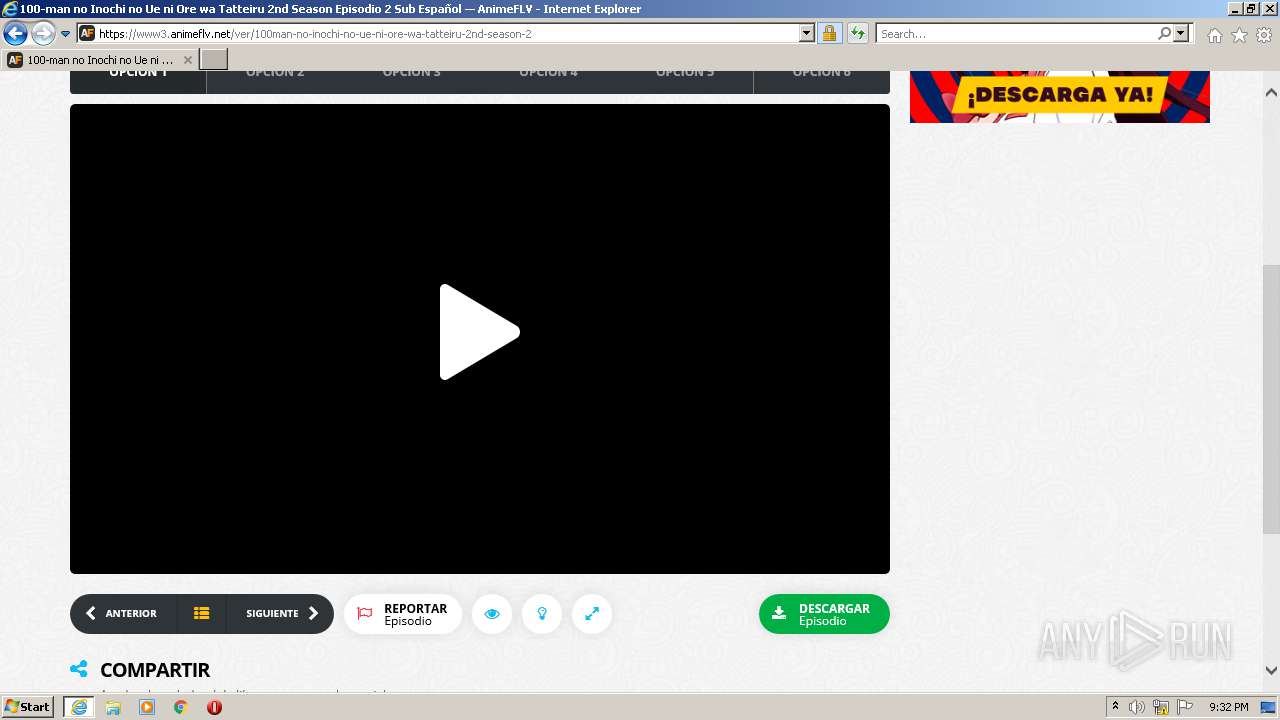
Task: Click DESCARGAR Episodio green button
Action: point(824,614)
